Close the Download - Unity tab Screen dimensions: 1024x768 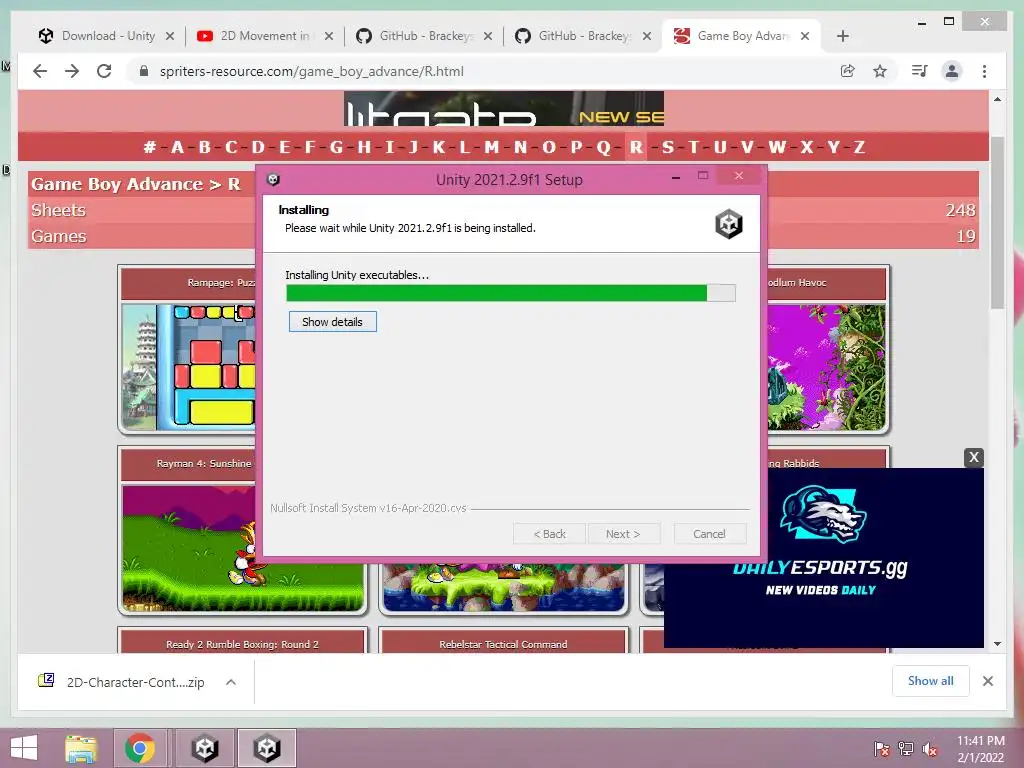coord(170,36)
